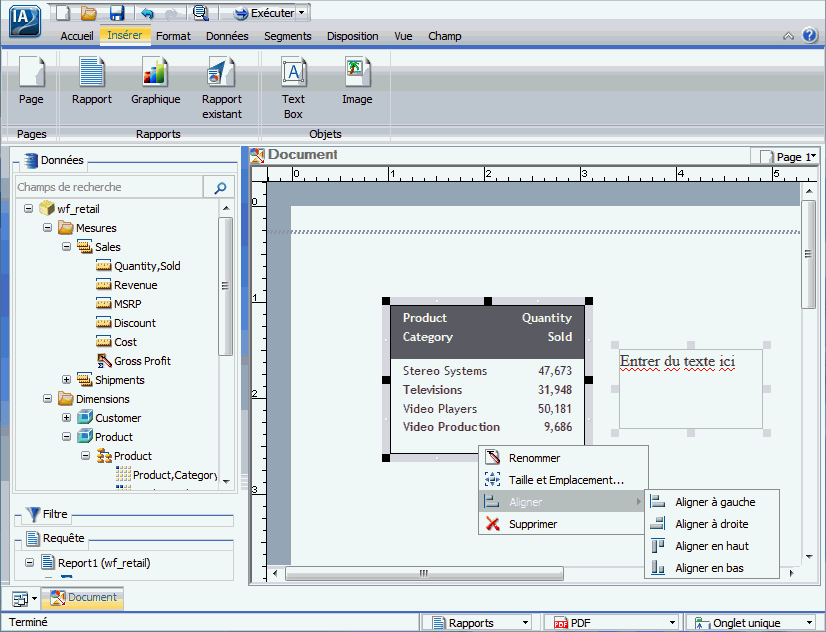Viewport: 826px width, 632px height.
Task: Collapse the Mesures folder
Action: pos(47,228)
